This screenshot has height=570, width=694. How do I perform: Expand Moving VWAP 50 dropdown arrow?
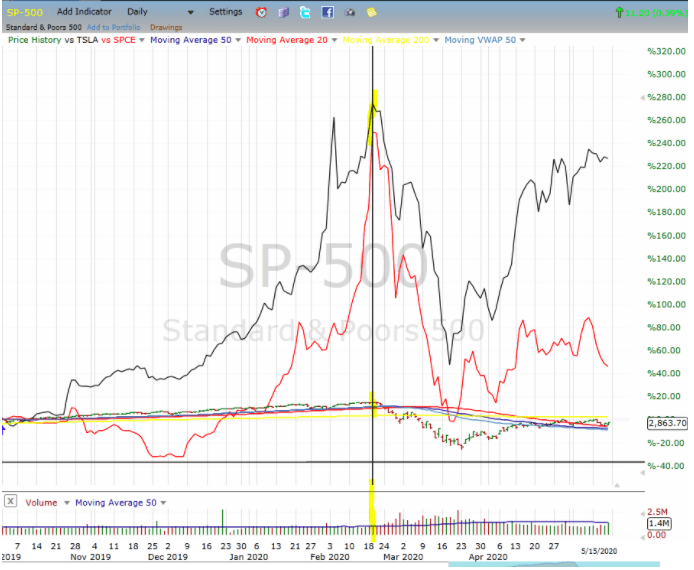click(x=523, y=40)
